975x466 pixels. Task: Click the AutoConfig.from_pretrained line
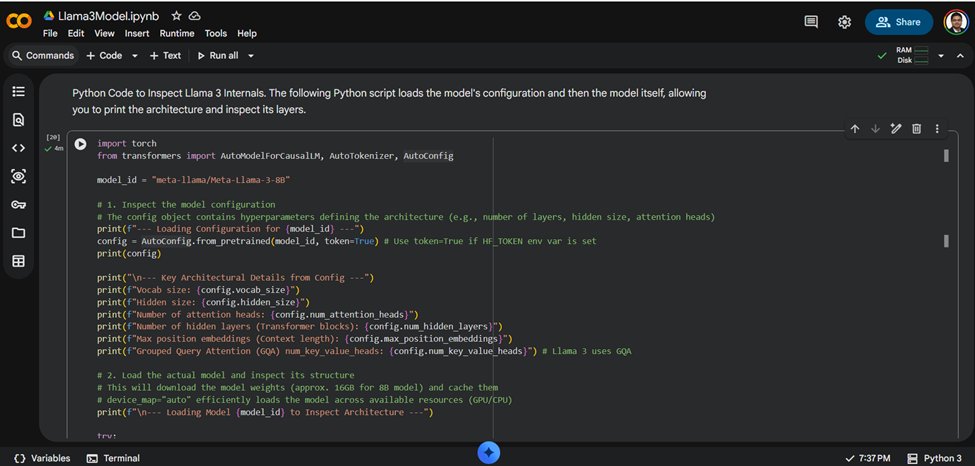(x=346, y=241)
